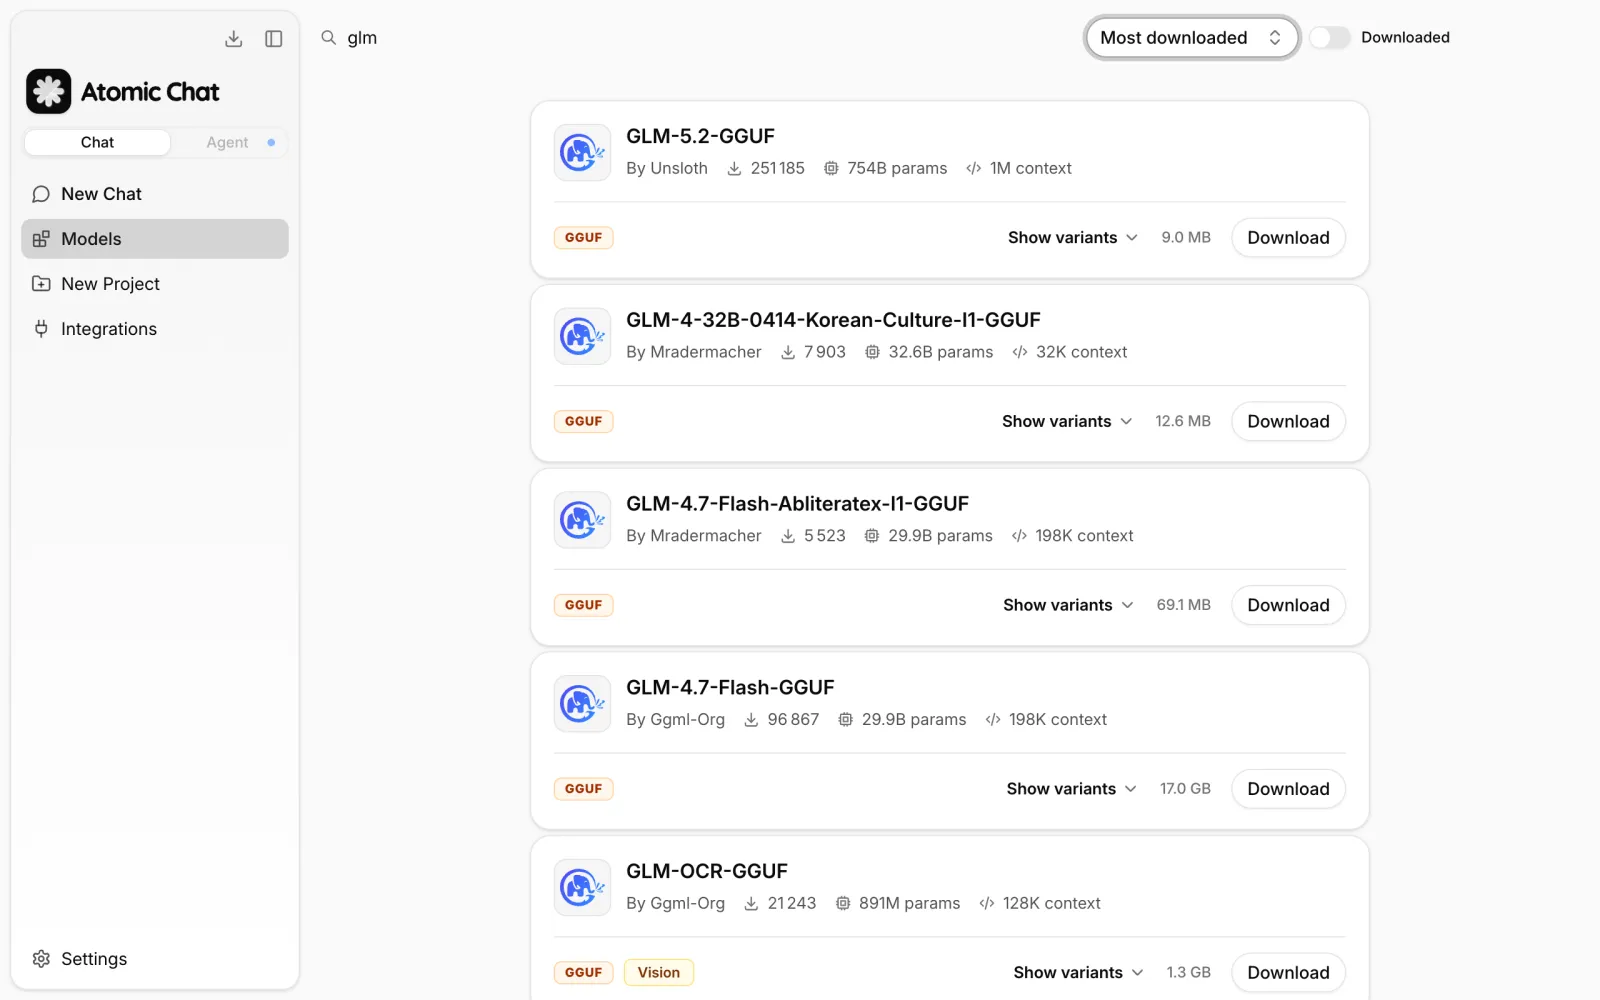This screenshot has height=1000, width=1600.
Task: Click the Atomic Chat flower logo
Action: click(x=48, y=92)
